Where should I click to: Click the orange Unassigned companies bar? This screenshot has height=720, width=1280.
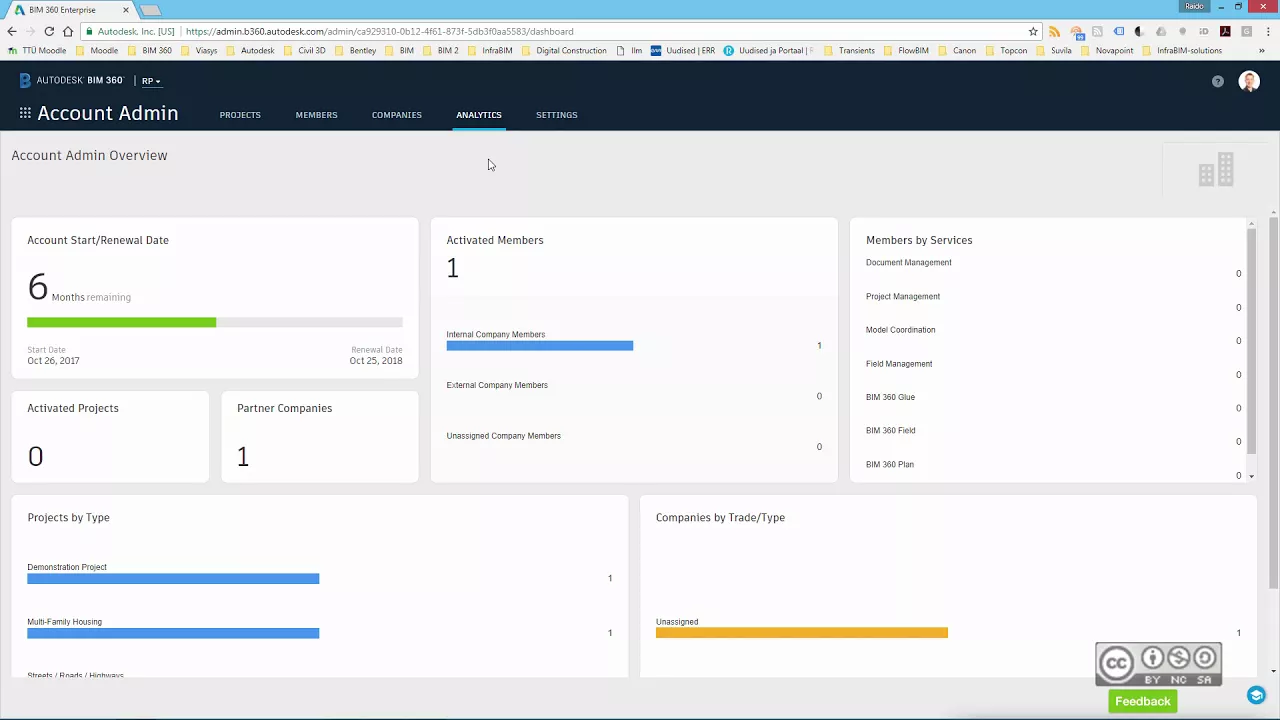point(801,633)
